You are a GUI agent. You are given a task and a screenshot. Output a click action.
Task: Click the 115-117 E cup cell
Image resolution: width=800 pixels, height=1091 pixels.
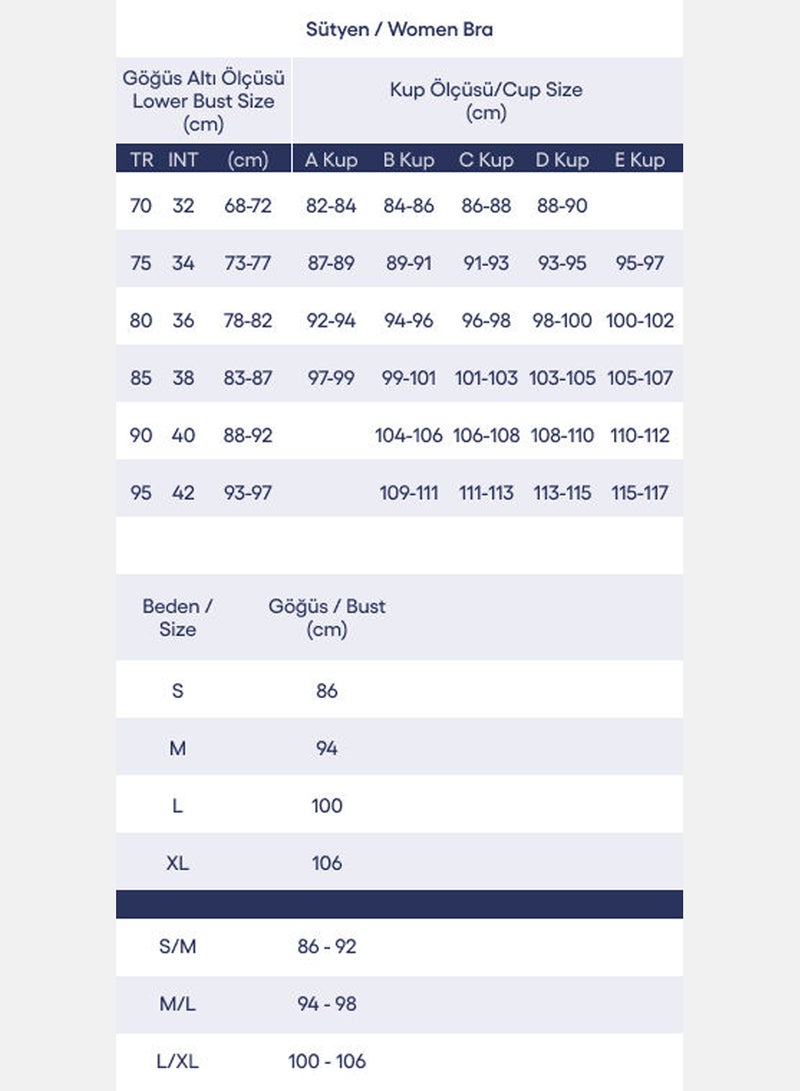[640, 493]
